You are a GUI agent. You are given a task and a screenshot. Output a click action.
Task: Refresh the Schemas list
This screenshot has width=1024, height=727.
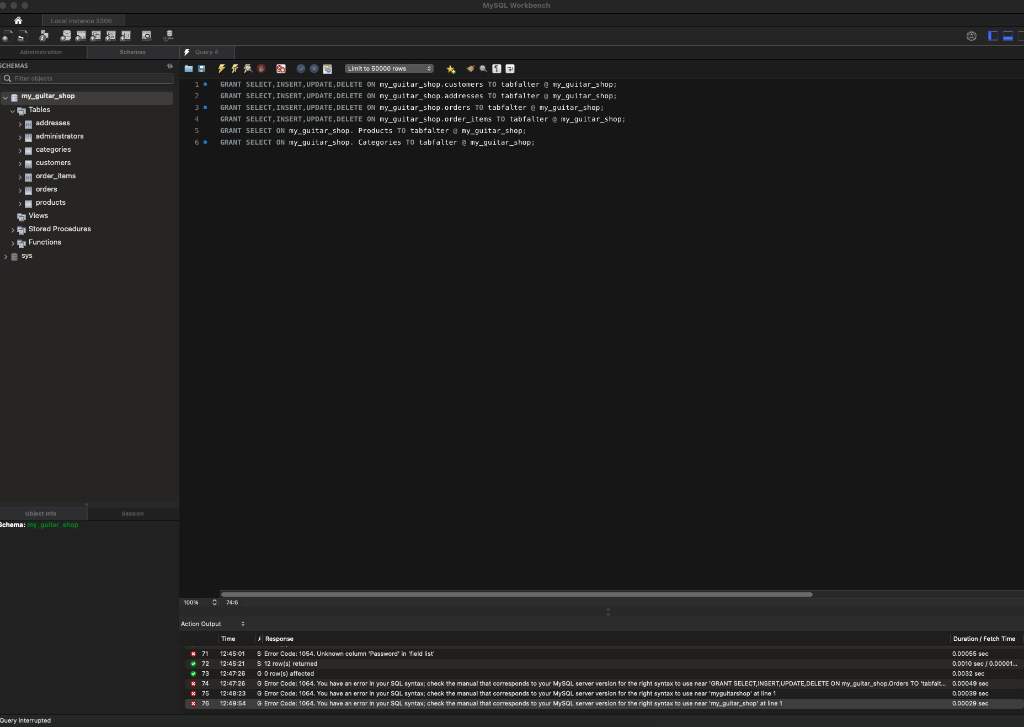(170, 65)
